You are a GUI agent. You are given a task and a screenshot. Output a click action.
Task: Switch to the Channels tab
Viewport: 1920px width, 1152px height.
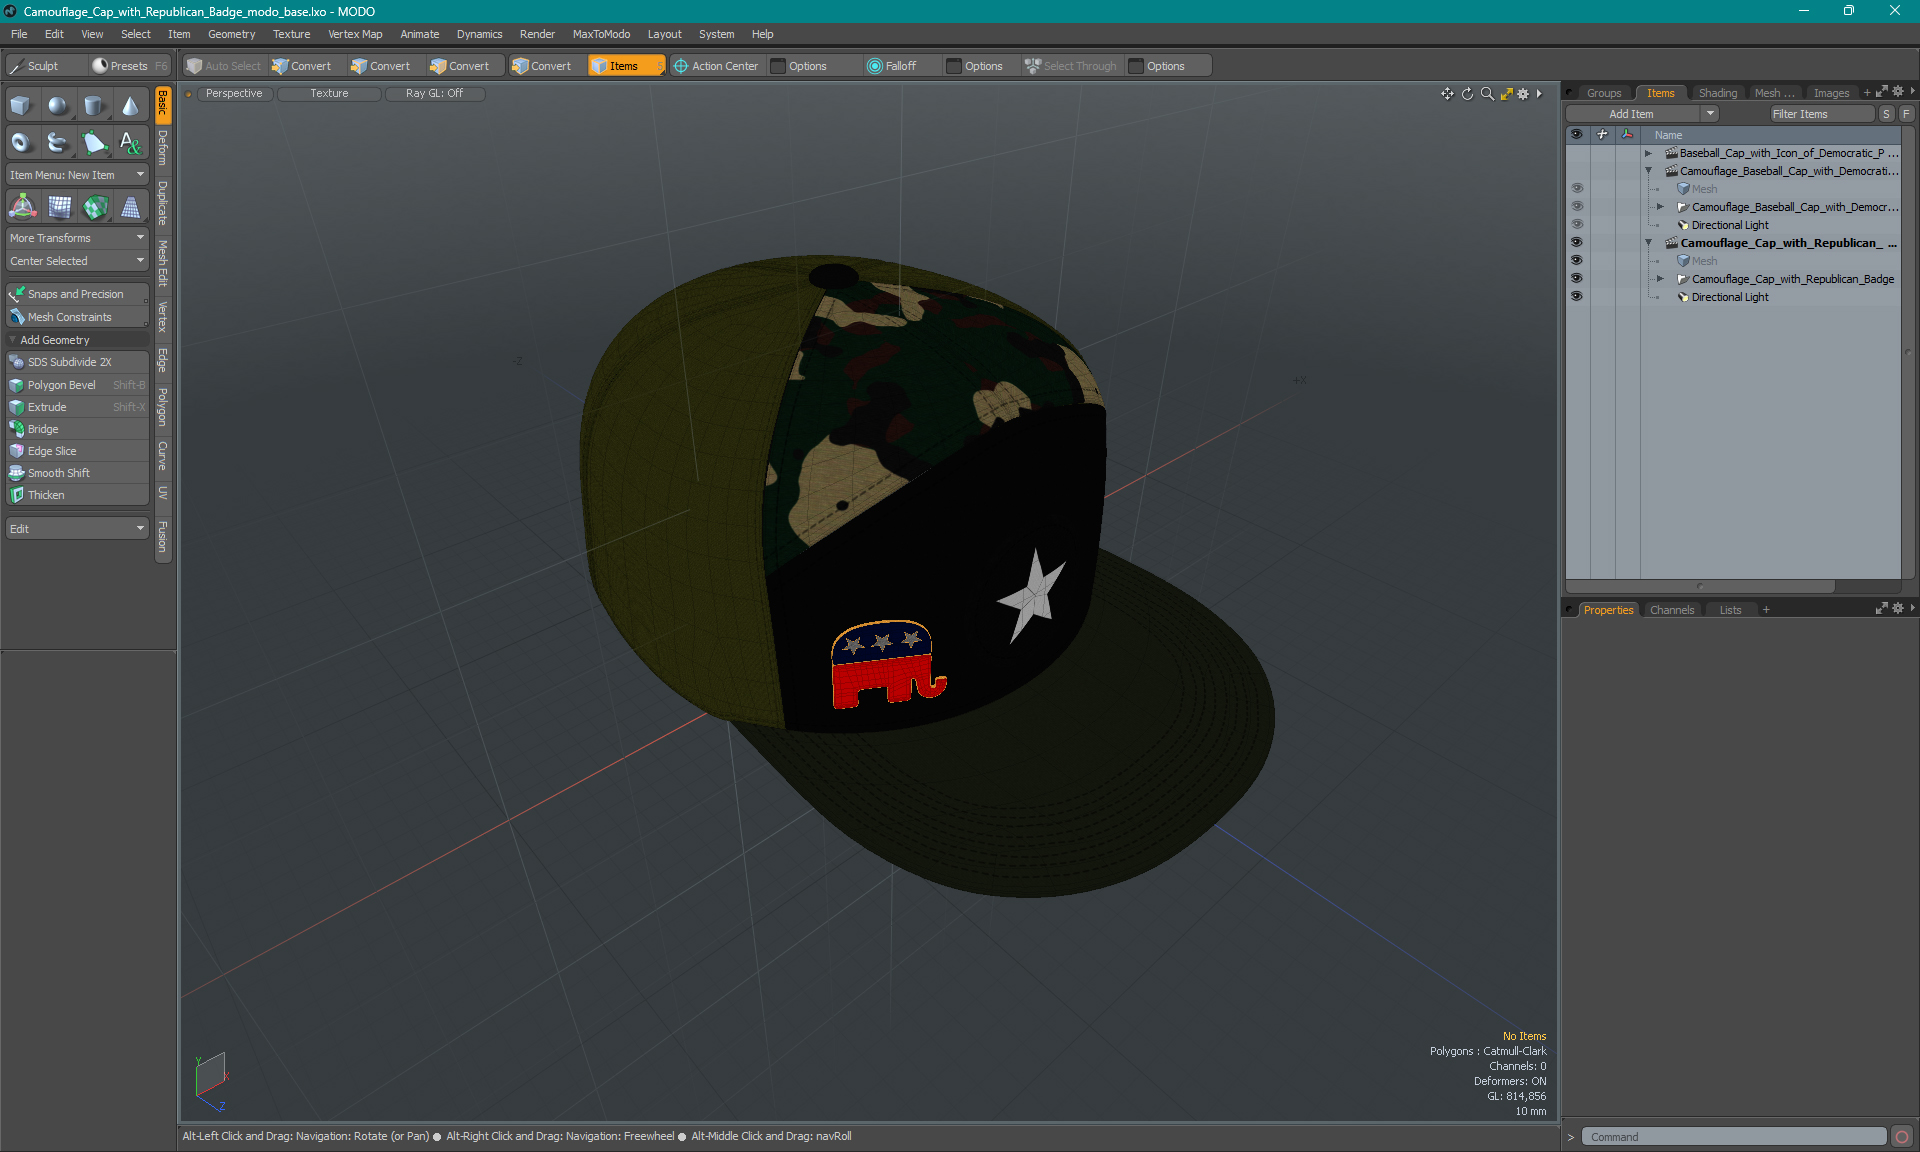pos(1671,610)
